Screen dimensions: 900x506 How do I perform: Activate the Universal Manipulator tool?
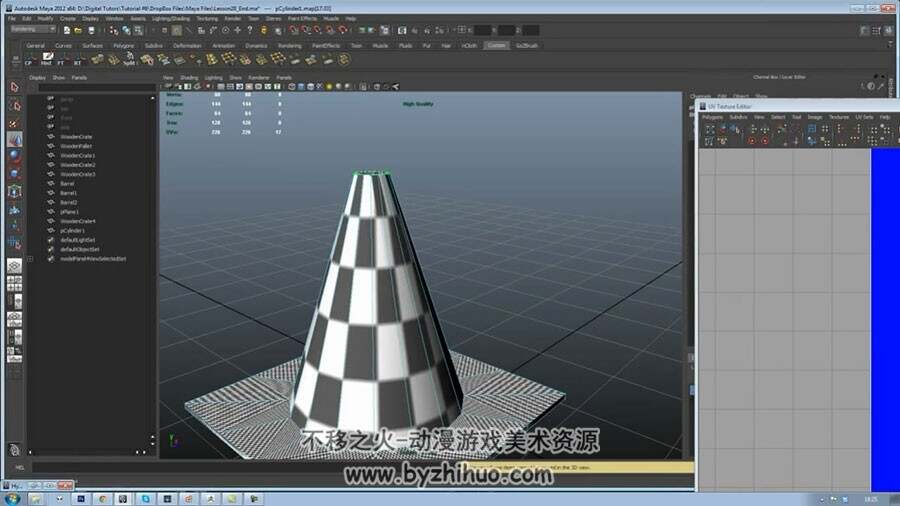coord(14,192)
